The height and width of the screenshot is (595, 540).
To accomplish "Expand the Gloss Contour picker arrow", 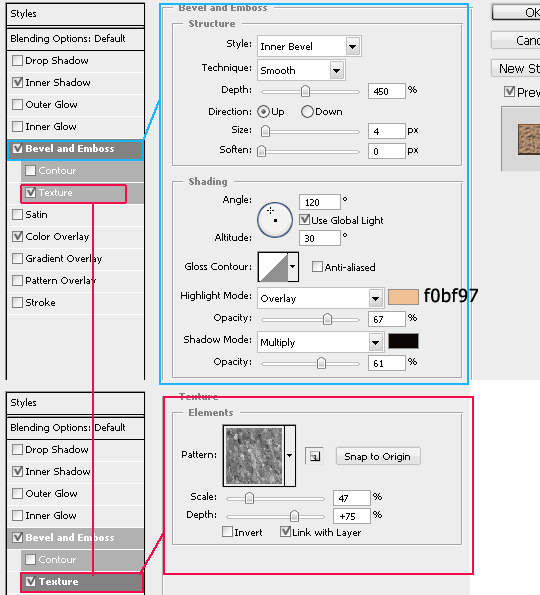I will point(293,267).
